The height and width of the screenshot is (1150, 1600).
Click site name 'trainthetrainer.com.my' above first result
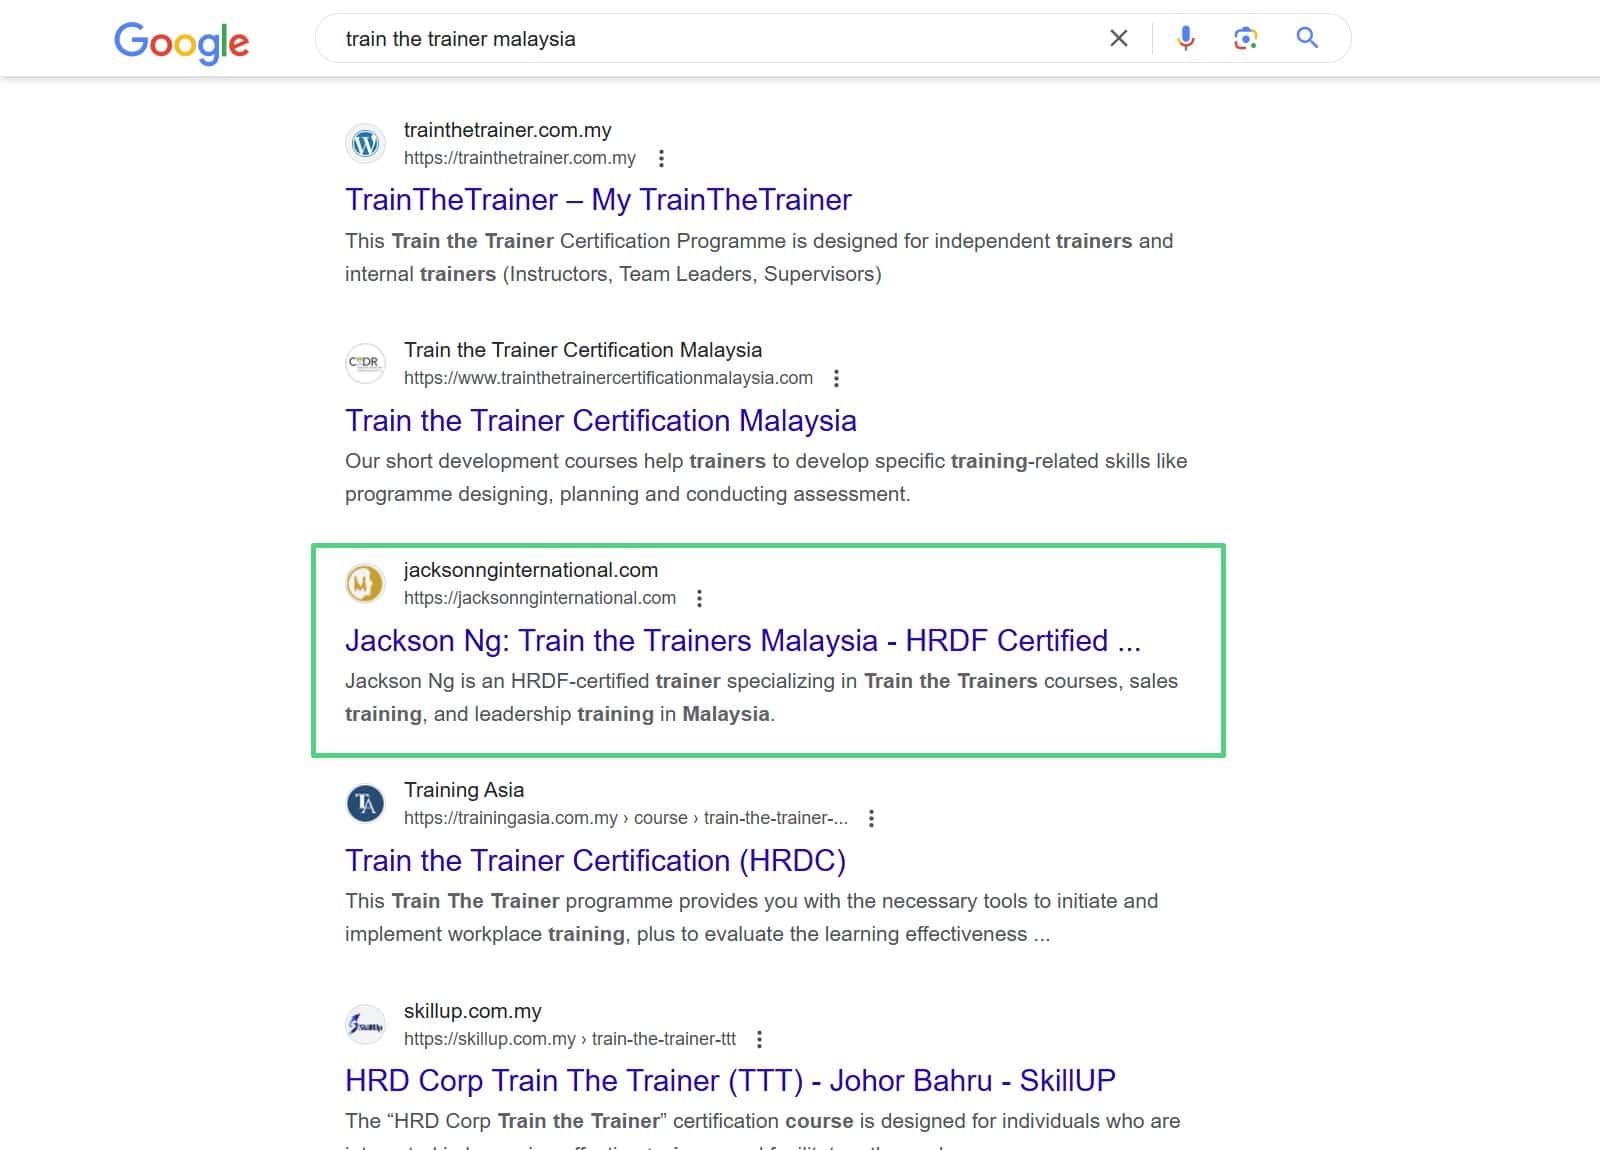point(507,130)
